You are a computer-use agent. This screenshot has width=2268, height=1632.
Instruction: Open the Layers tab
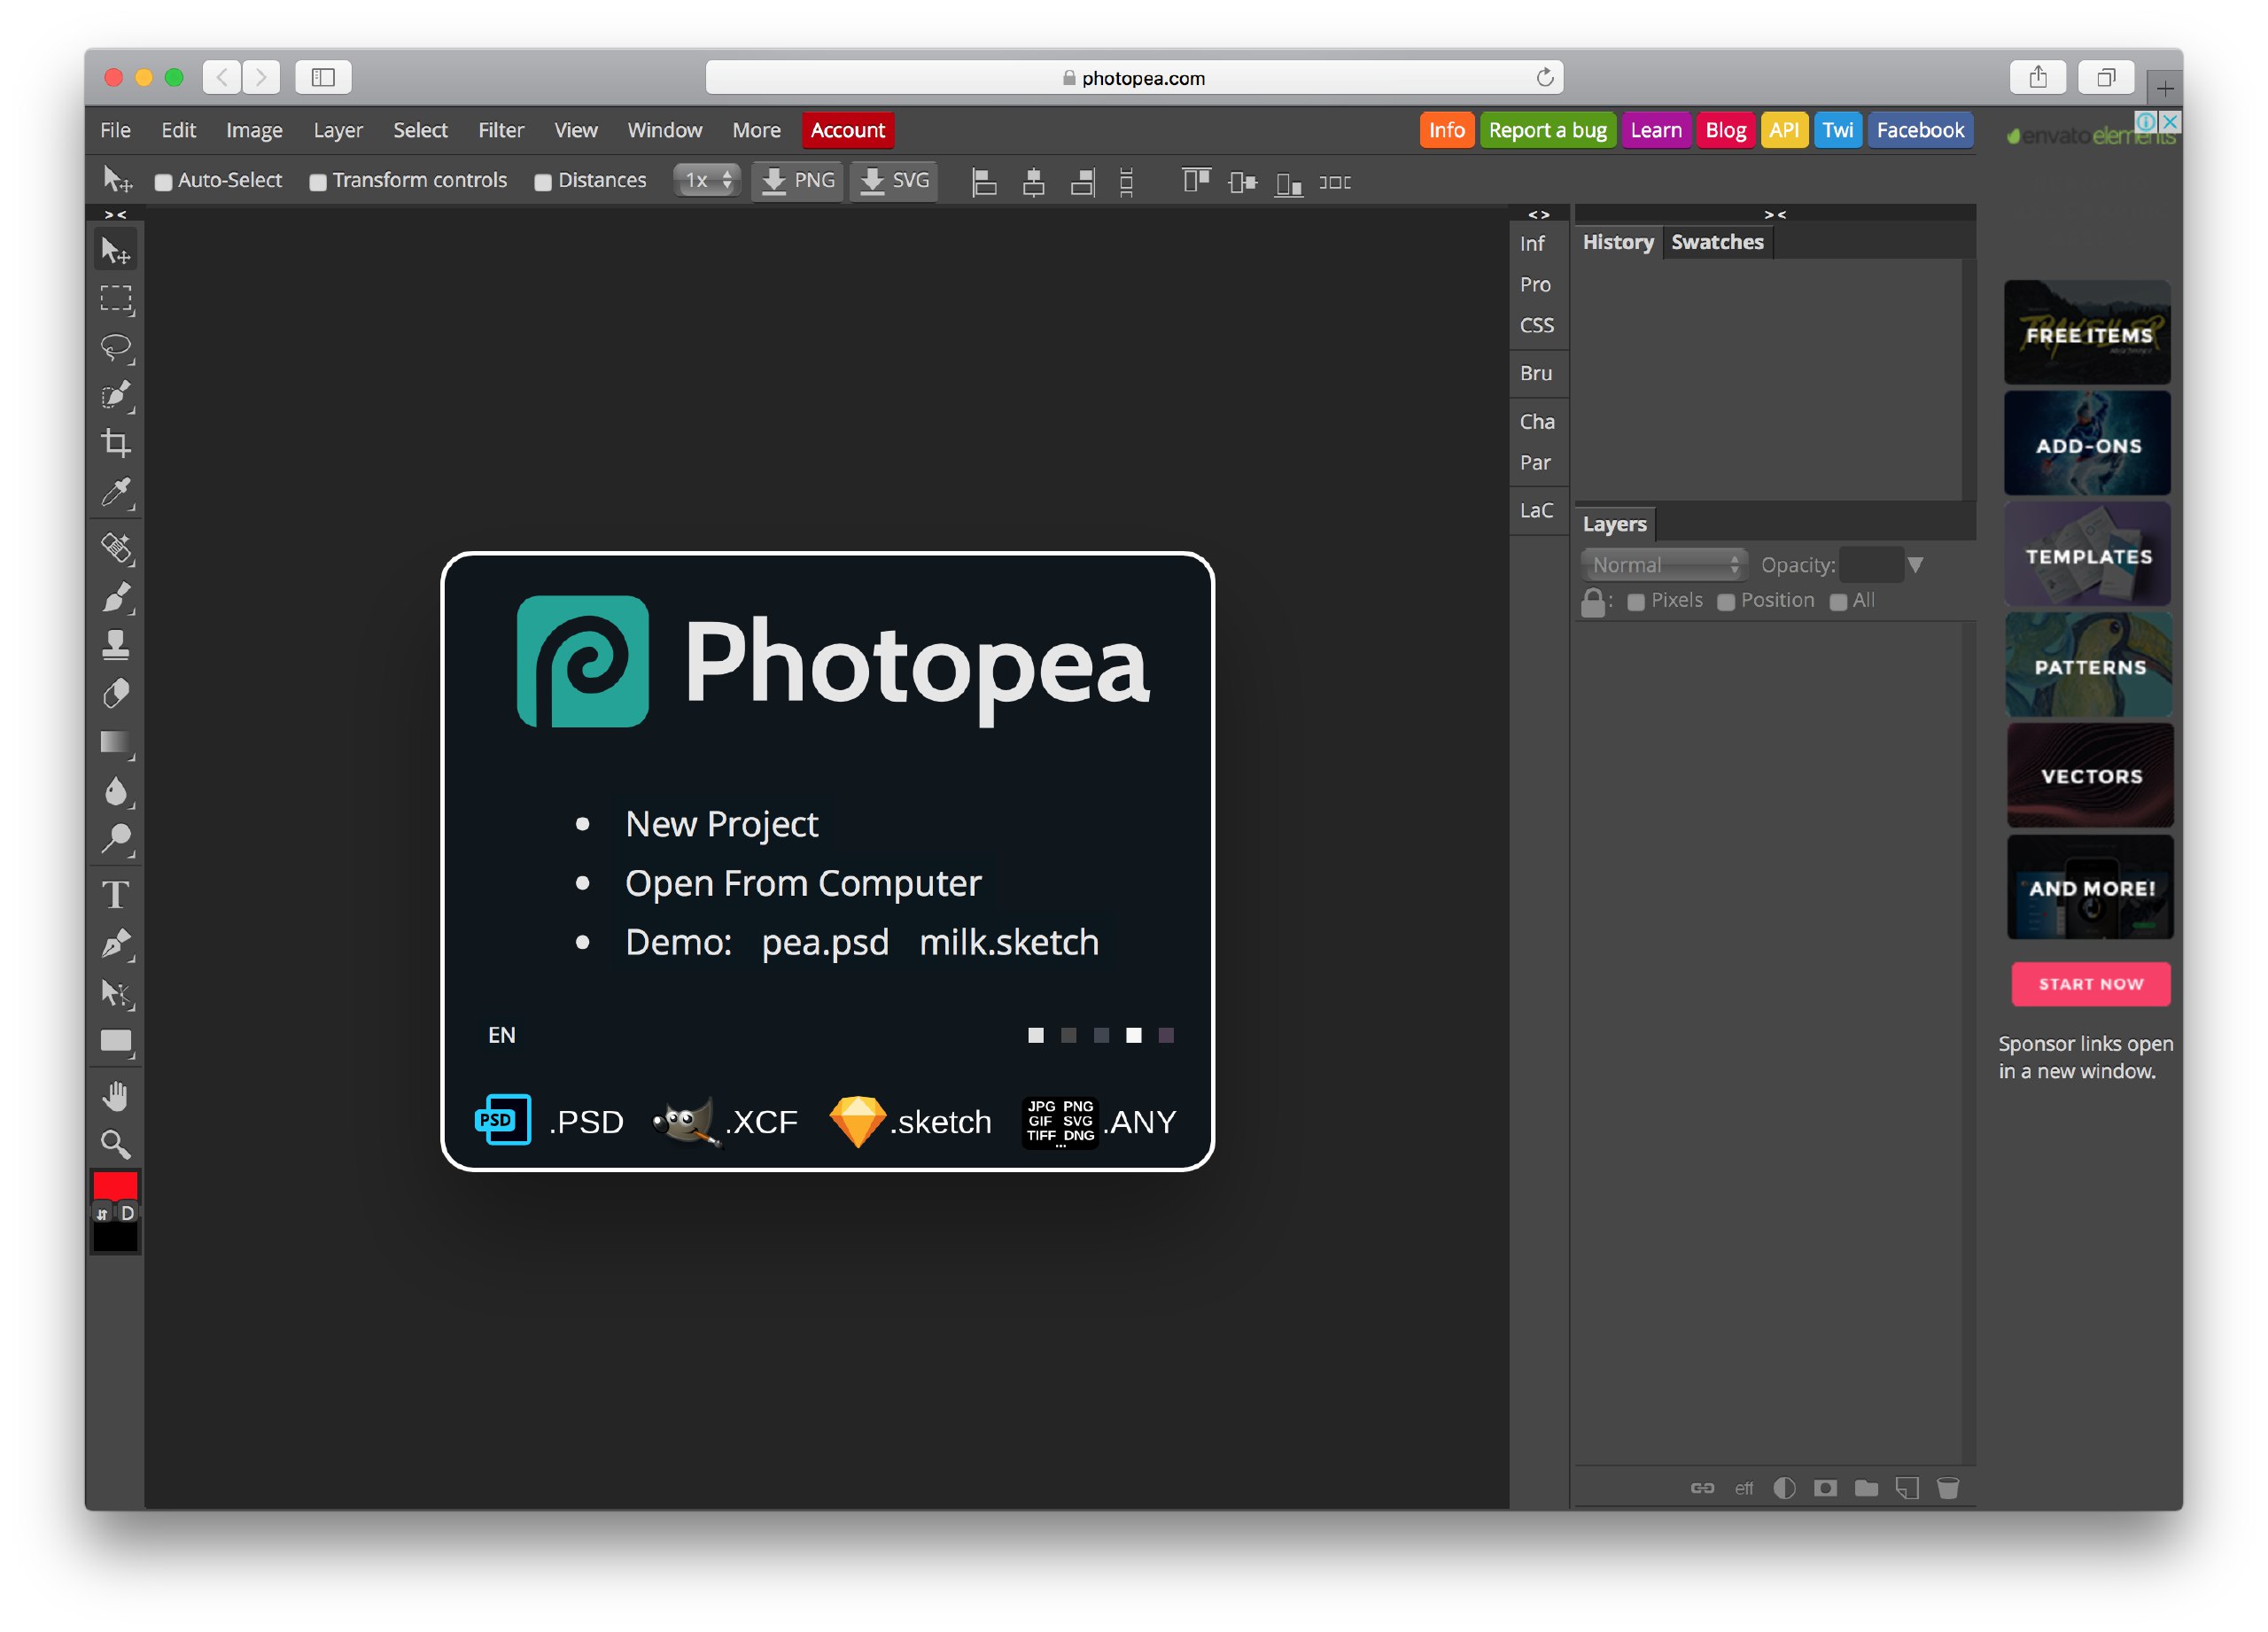1614,524
